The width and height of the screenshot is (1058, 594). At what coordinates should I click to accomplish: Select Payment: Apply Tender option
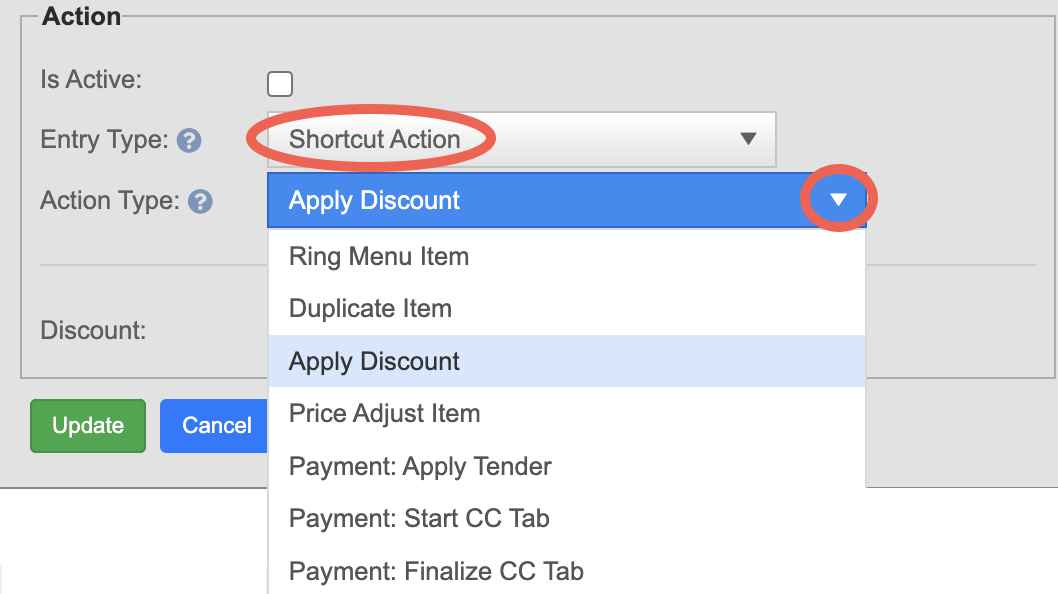(420, 466)
